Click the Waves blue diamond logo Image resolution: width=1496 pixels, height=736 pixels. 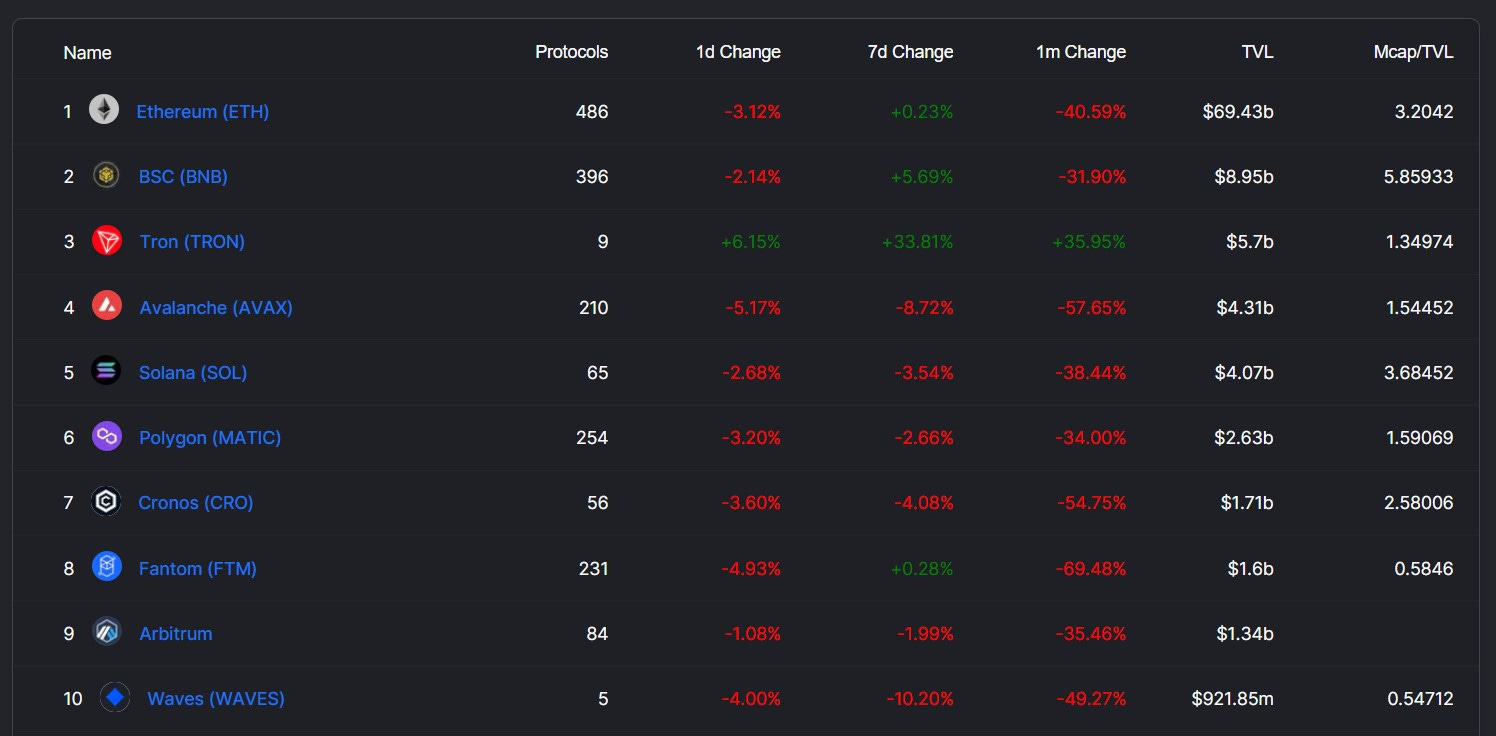pyautogui.click(x=115, y=698)
